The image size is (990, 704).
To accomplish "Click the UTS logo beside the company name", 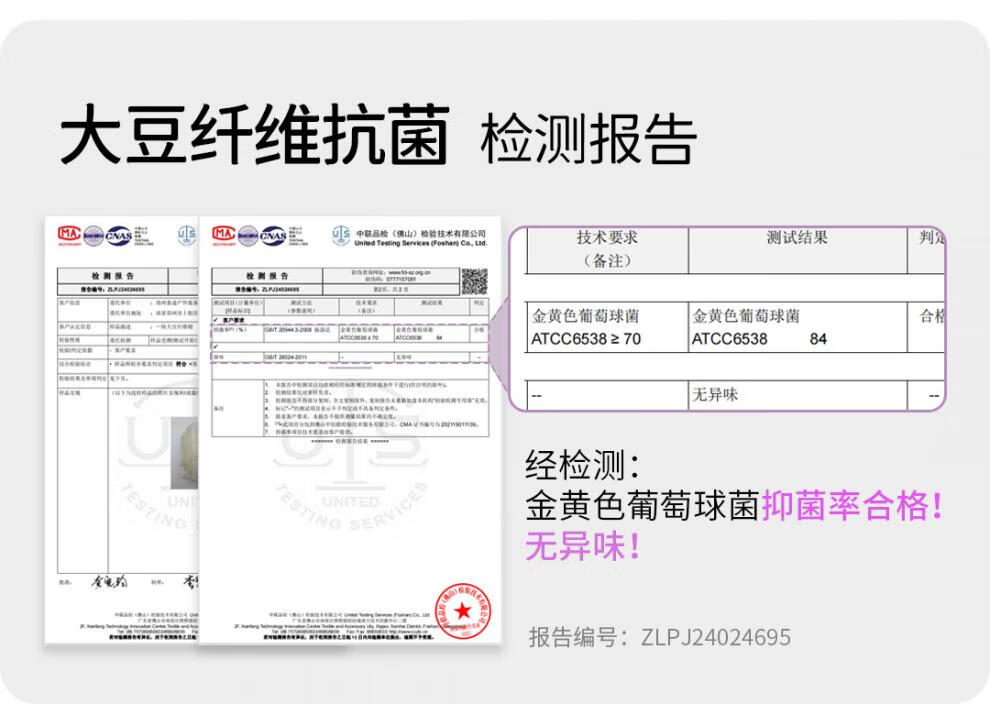I will click(341, 236).
